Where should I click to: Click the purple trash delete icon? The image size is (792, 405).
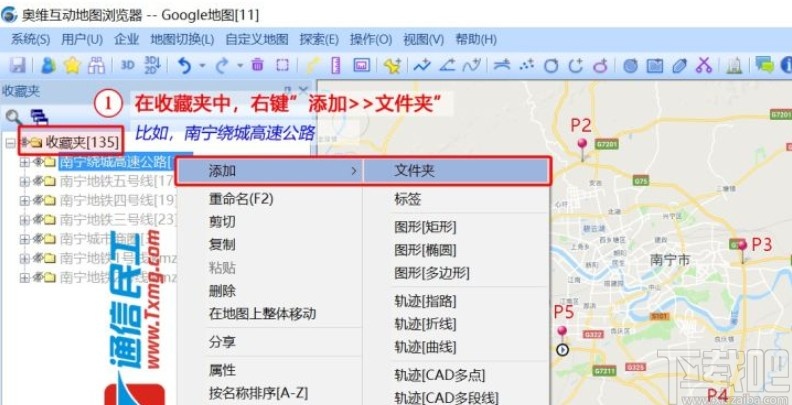coord(258,65)
